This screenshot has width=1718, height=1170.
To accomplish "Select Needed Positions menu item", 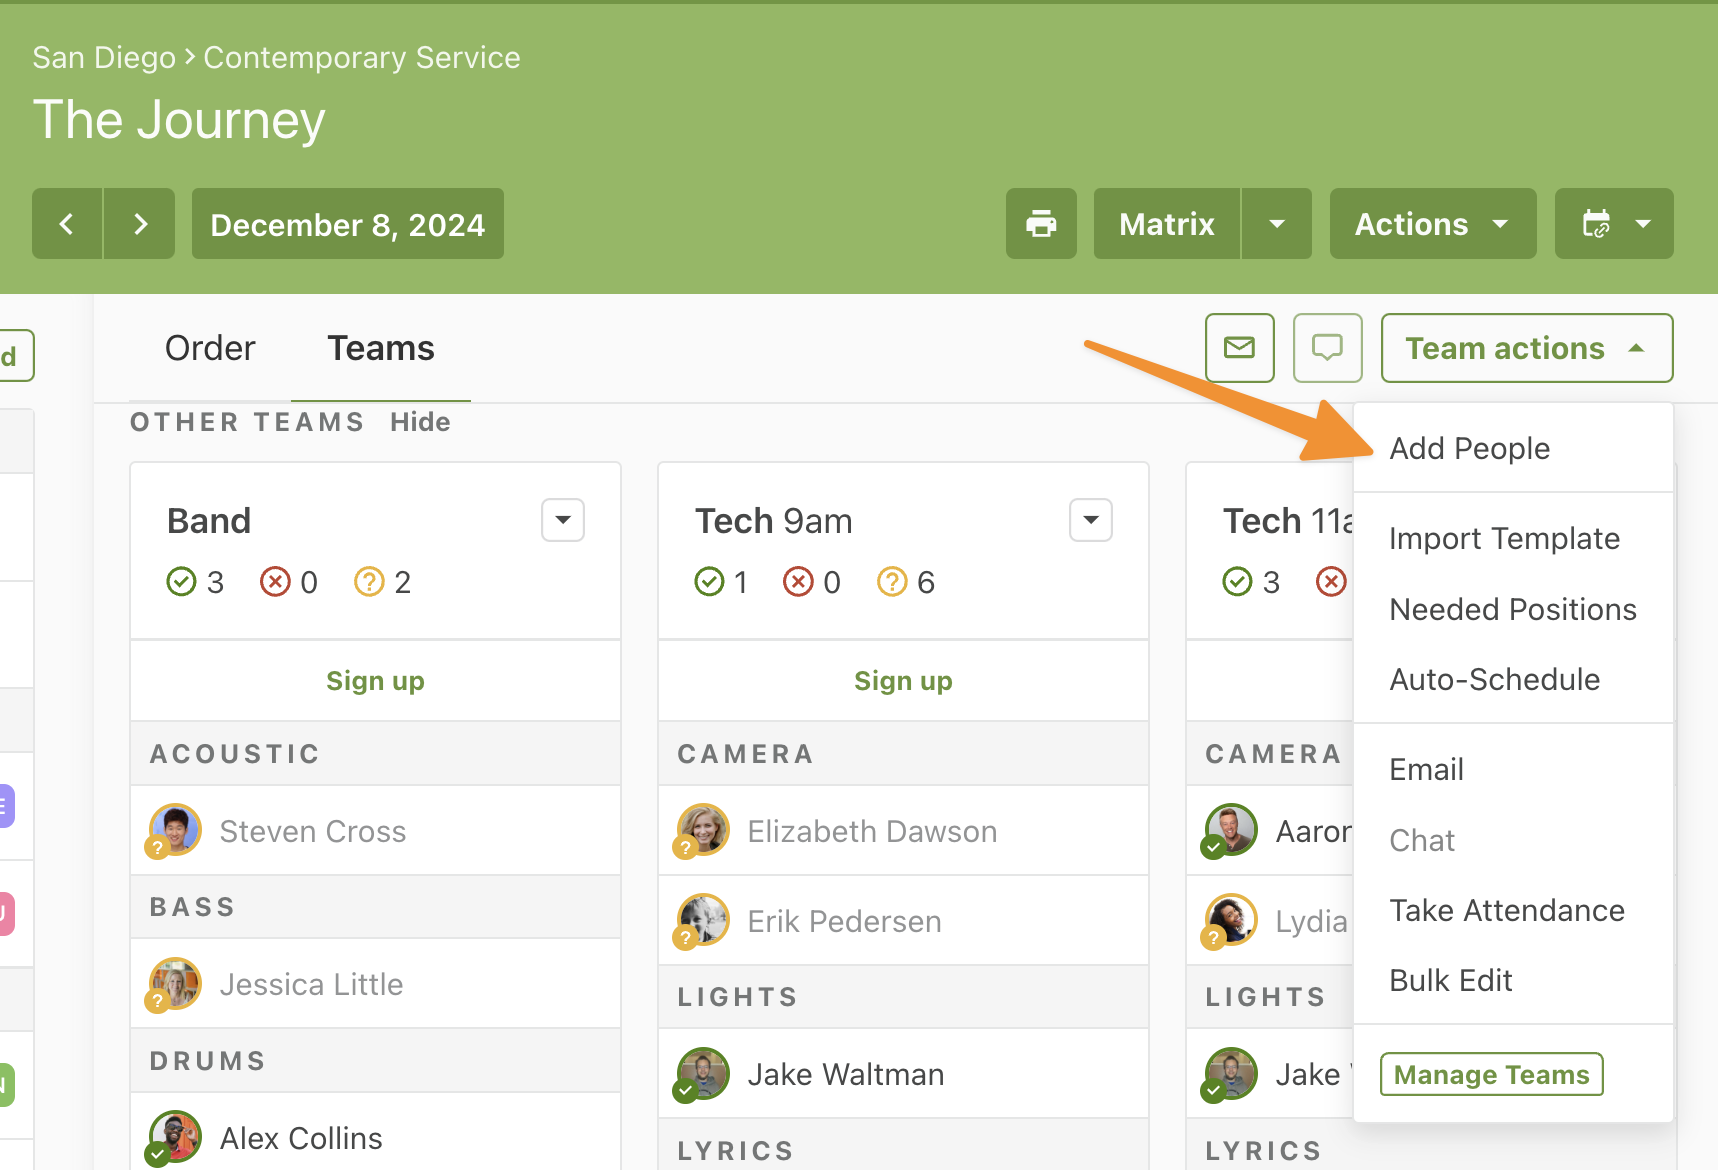I will [x=1513, y=610].
